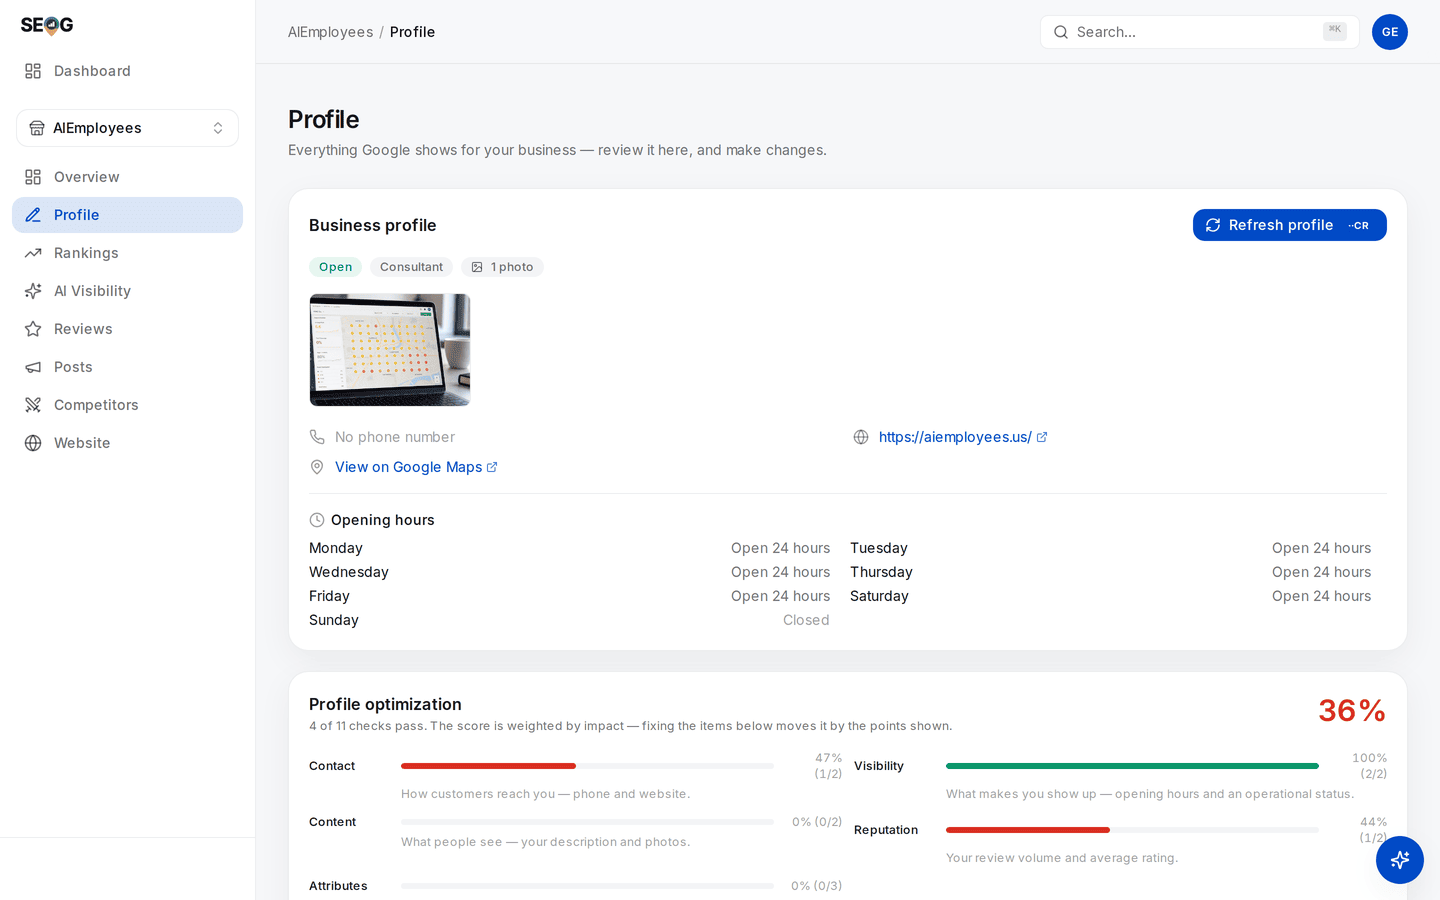Click the Refresh profile button
The image size is (1440, 900).
click(x=1289, y=225)
